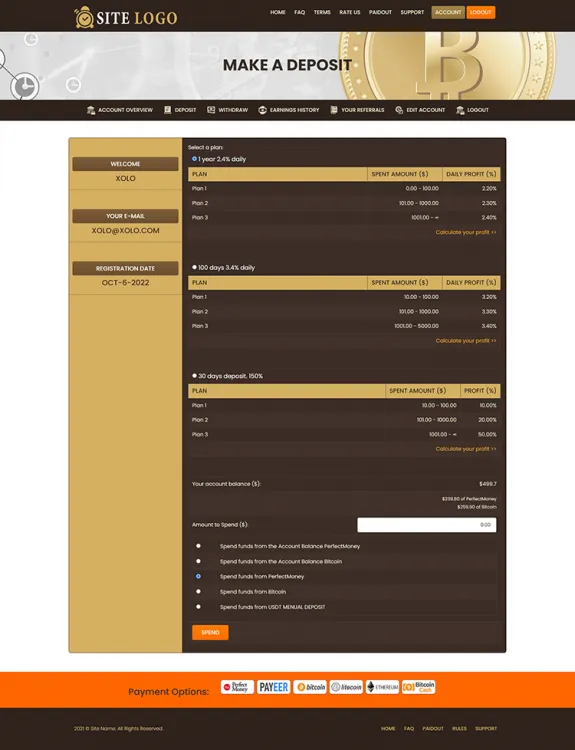Viewport: 575px width, 750px height.
Task: Click the Edit Account icon
Action: 399,110
